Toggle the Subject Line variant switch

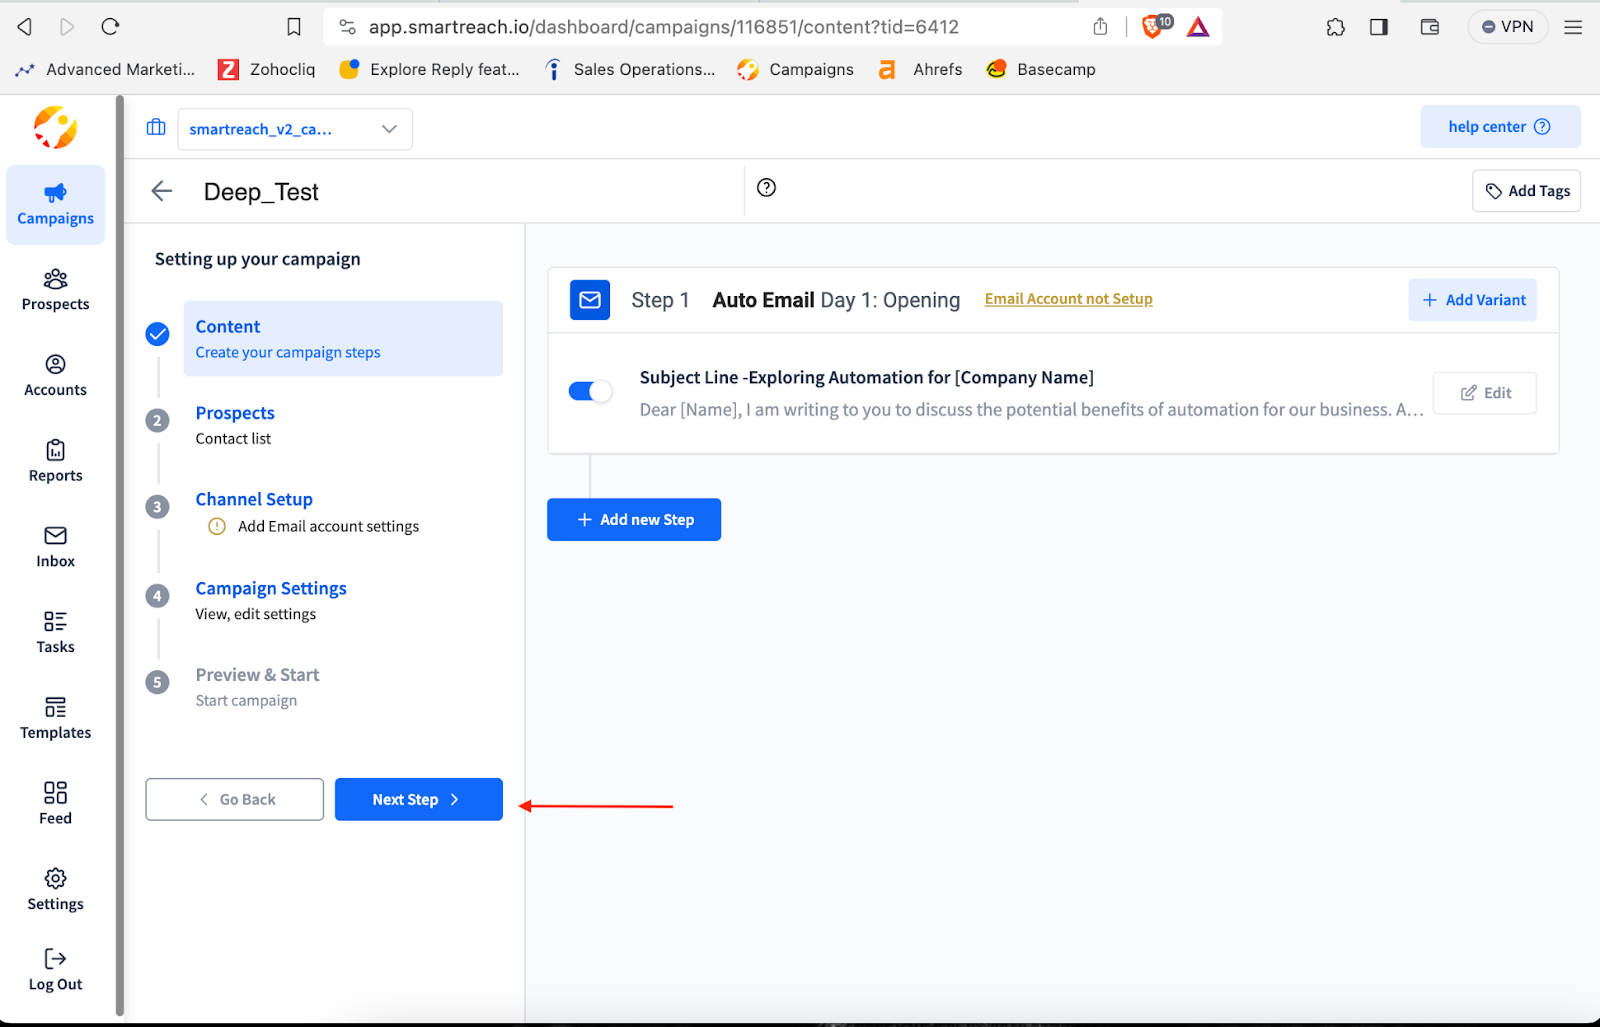590,391
